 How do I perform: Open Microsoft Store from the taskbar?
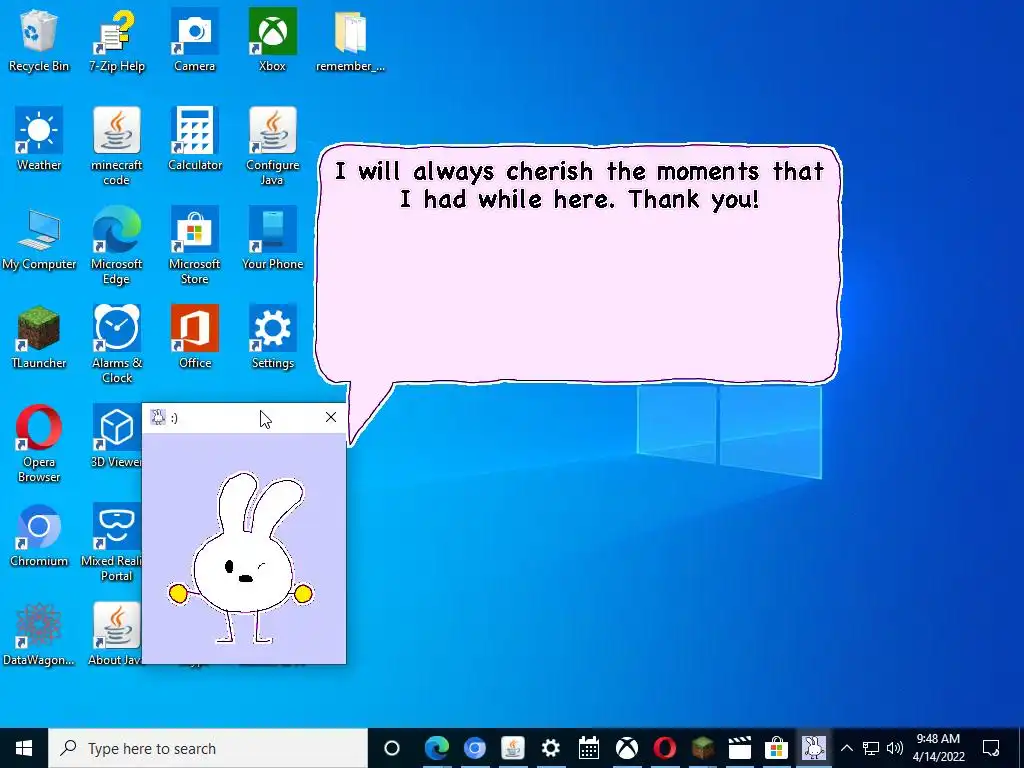[x=776, y=748]
